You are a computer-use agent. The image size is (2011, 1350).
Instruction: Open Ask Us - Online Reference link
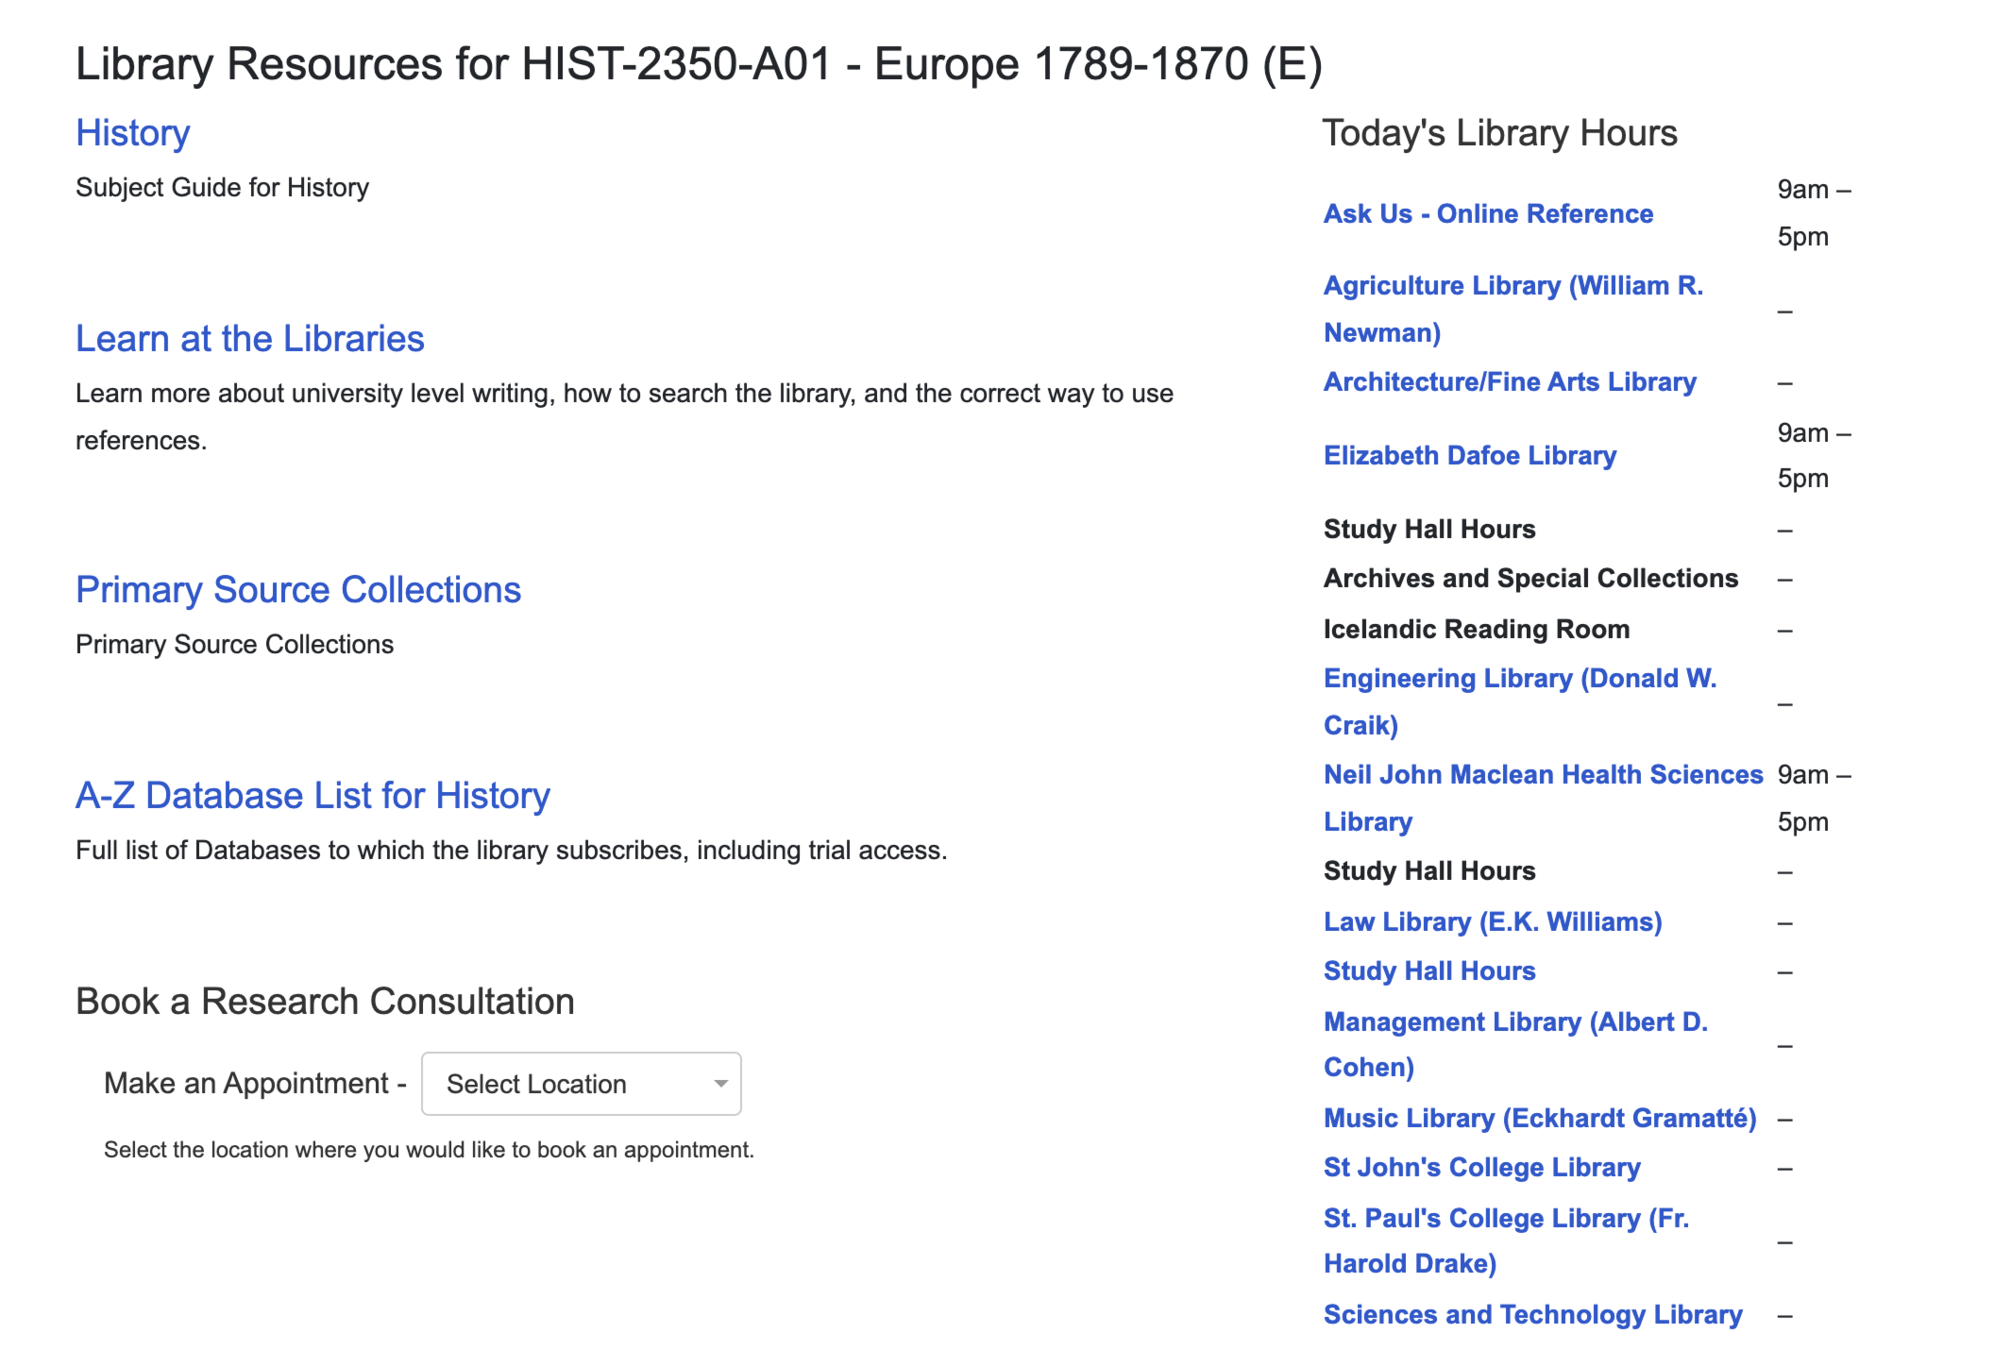1487,214
